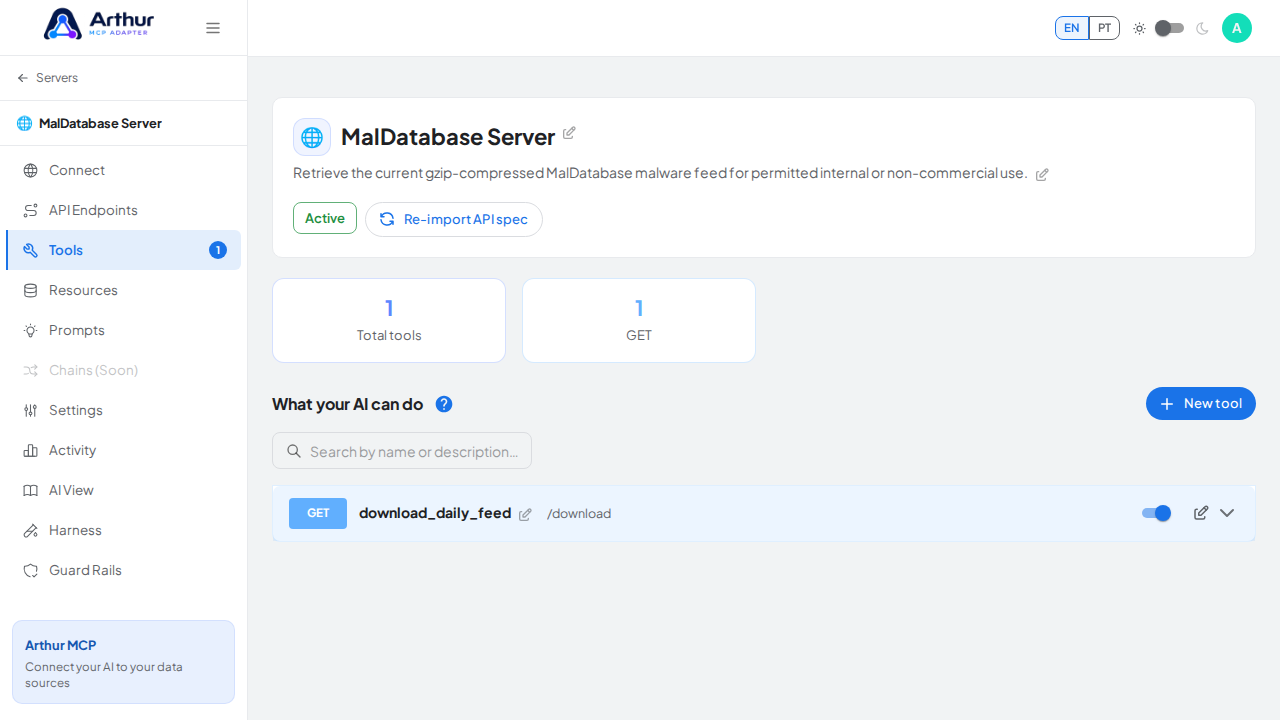Open the Resources section
Screen dimensions: 1280x720
tap(123, 290)
